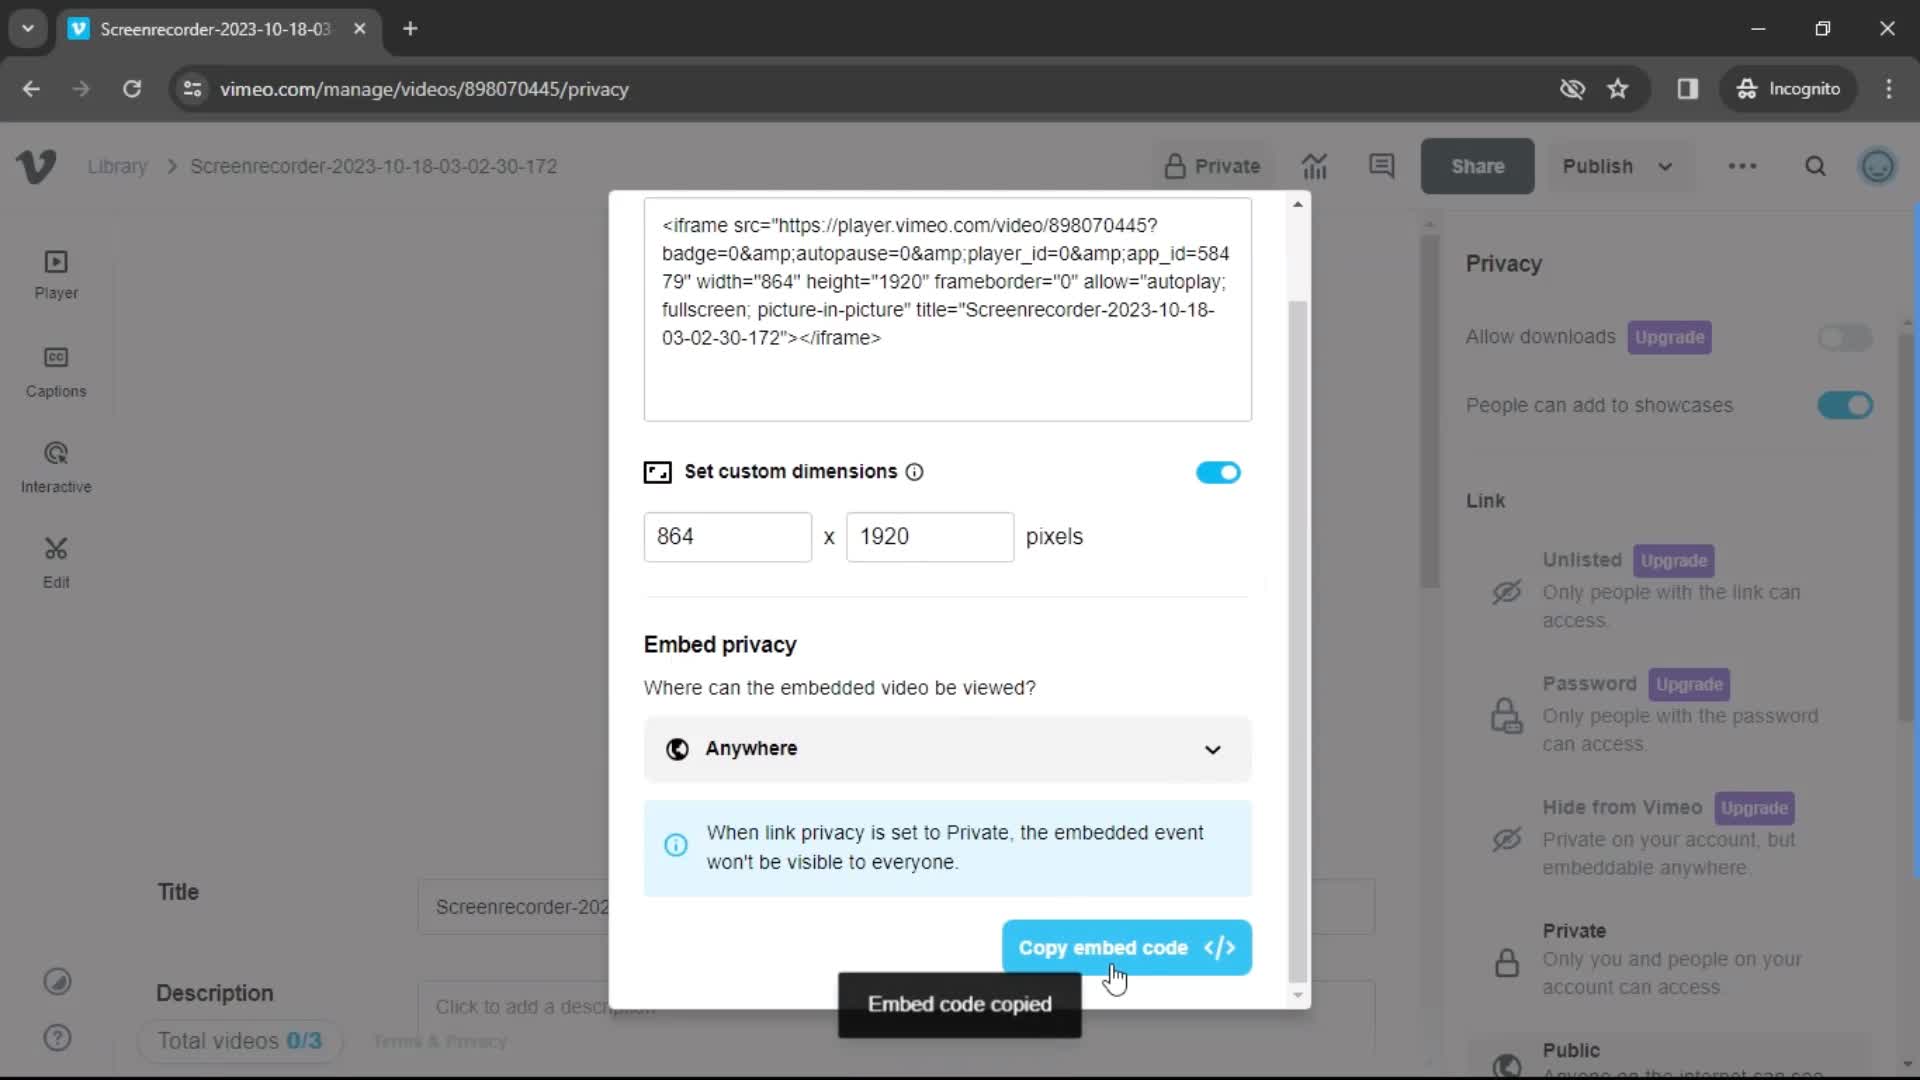Click Upgrade badge beside Allow downloads
This screenshot has height=1080, width=1920.
[1669, 338]
